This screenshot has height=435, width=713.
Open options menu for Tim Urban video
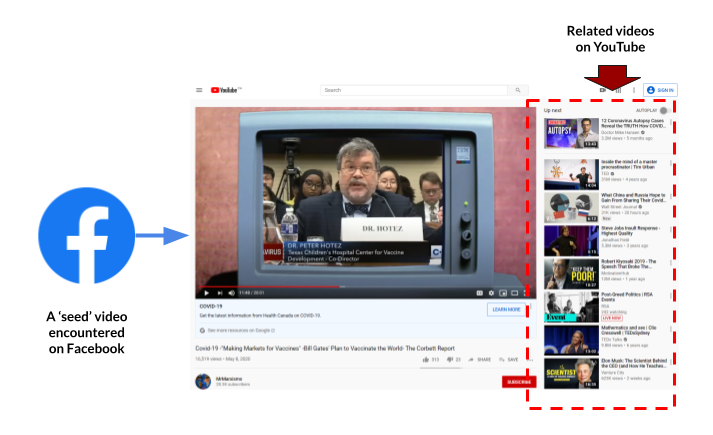(x=671, y=163)
